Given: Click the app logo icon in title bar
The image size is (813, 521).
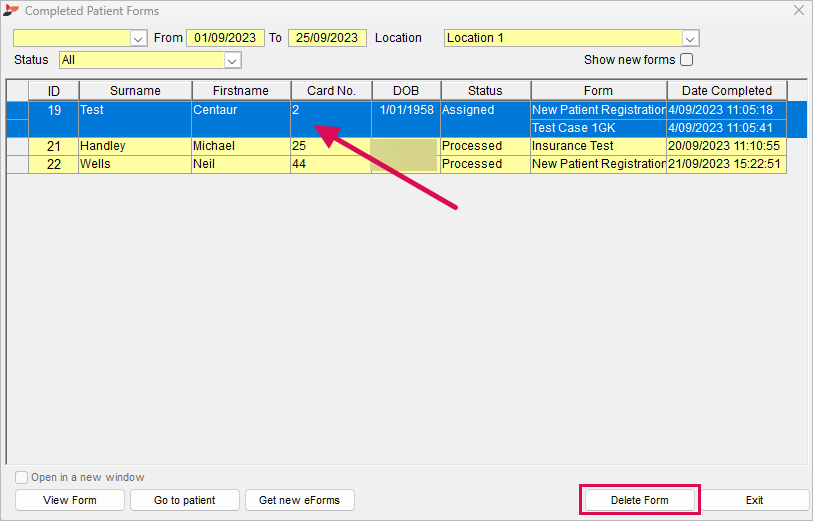Looking at the screenshot, I should click(11, 10).
